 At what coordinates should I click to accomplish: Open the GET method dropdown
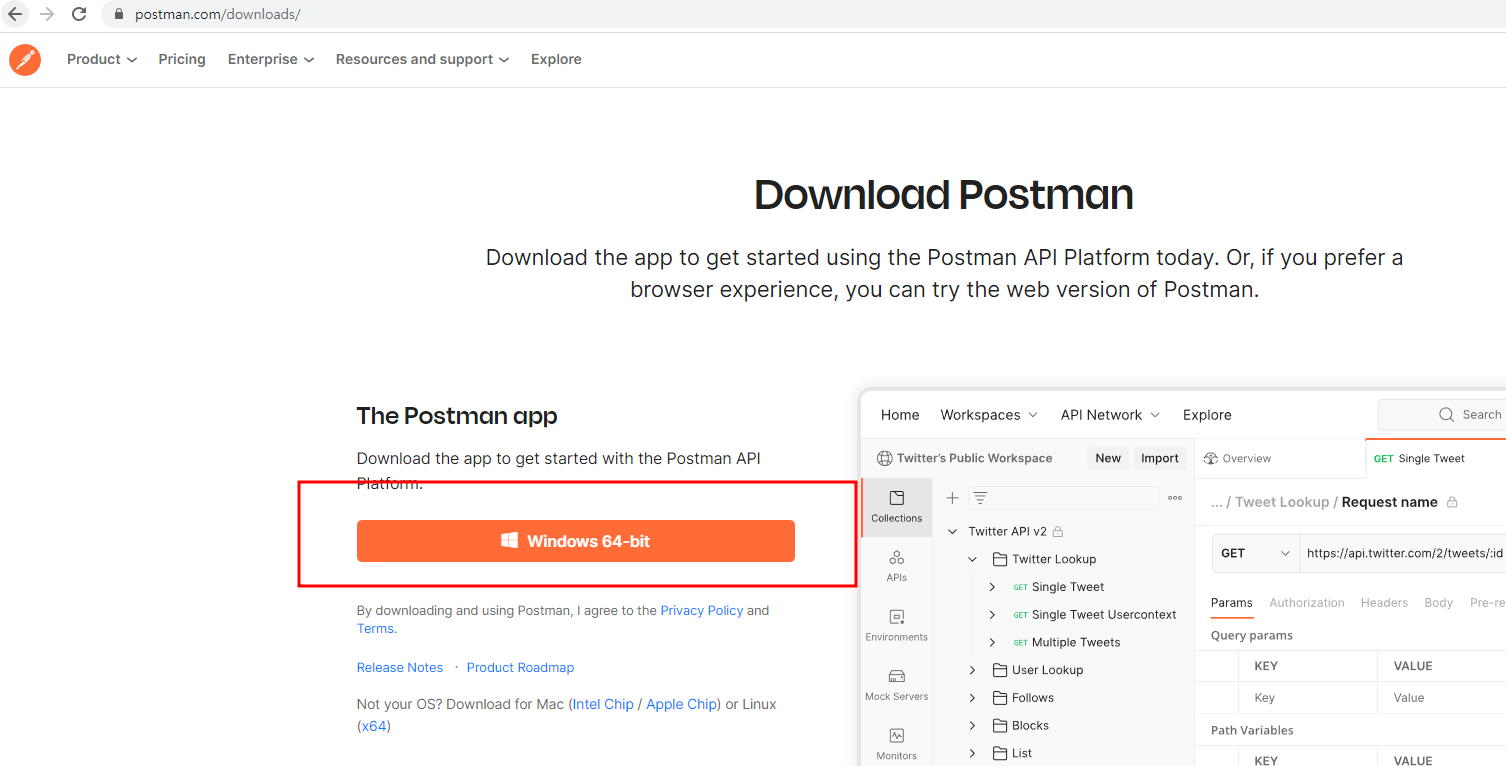pyautogui.click(x=1255, y=553)
